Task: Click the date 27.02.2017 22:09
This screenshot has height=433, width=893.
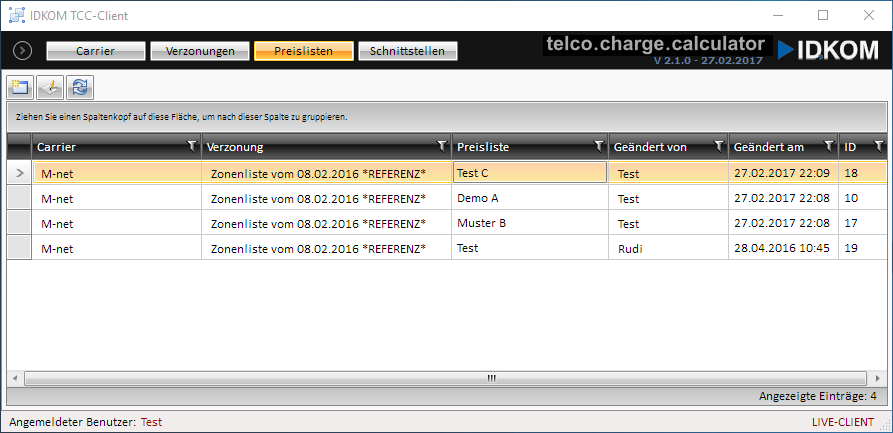Action: pos(782,173)
